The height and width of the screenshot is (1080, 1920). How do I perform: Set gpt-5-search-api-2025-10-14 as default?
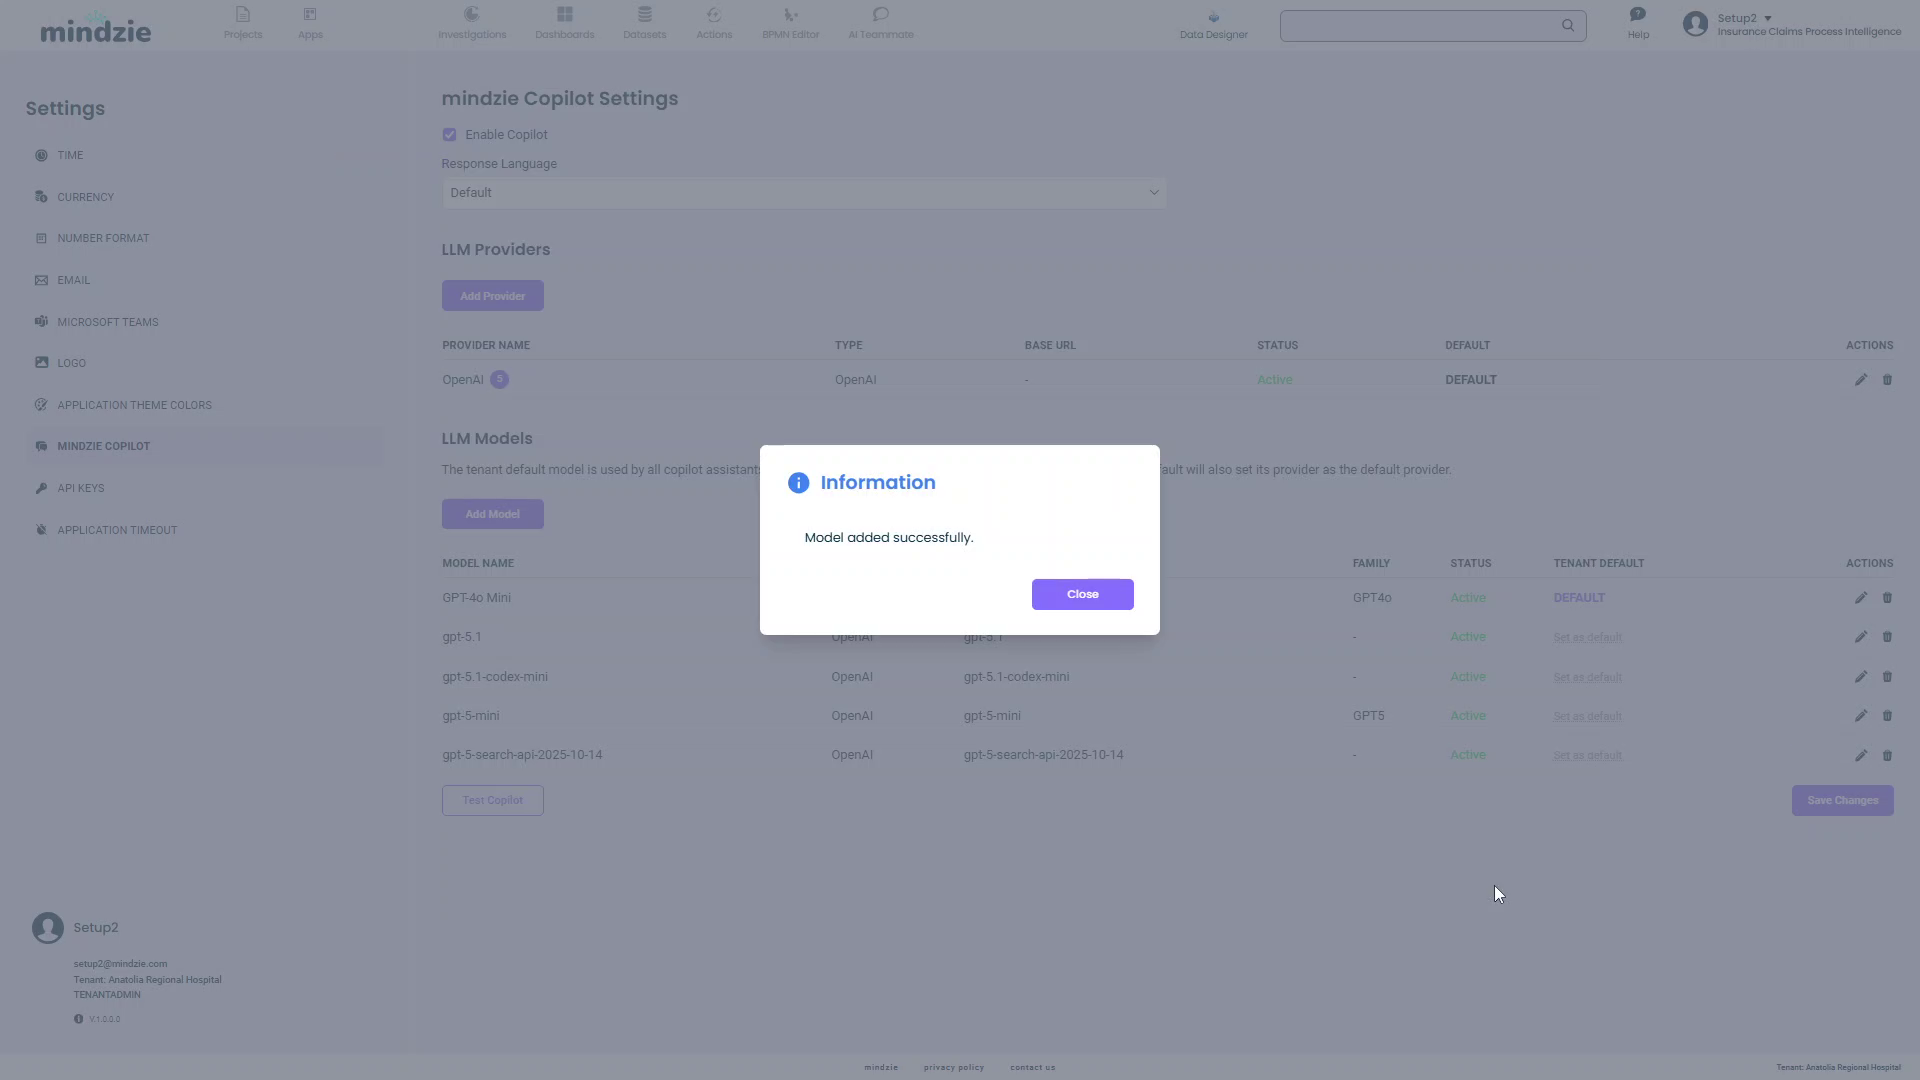(x=1587, y=756)
